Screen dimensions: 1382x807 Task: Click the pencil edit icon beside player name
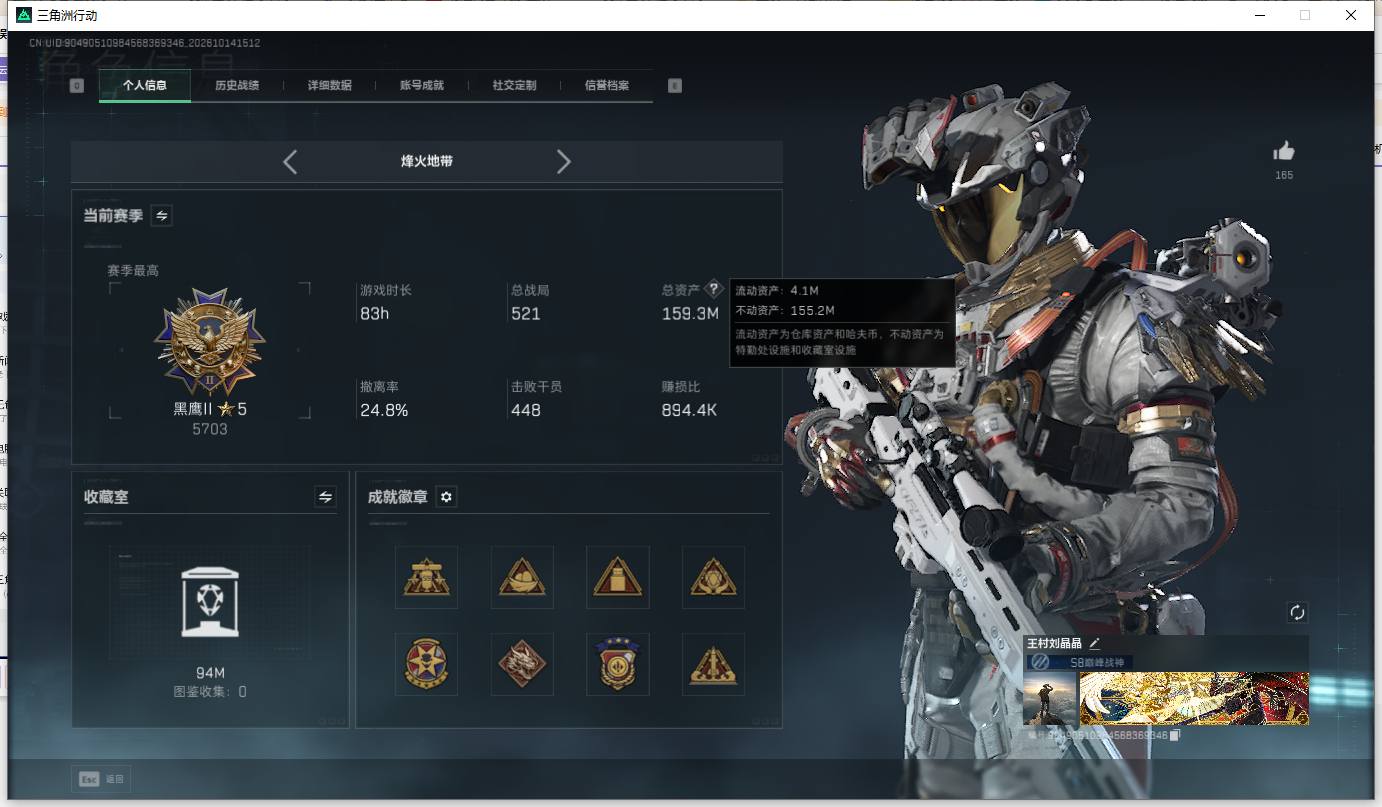1094,643
